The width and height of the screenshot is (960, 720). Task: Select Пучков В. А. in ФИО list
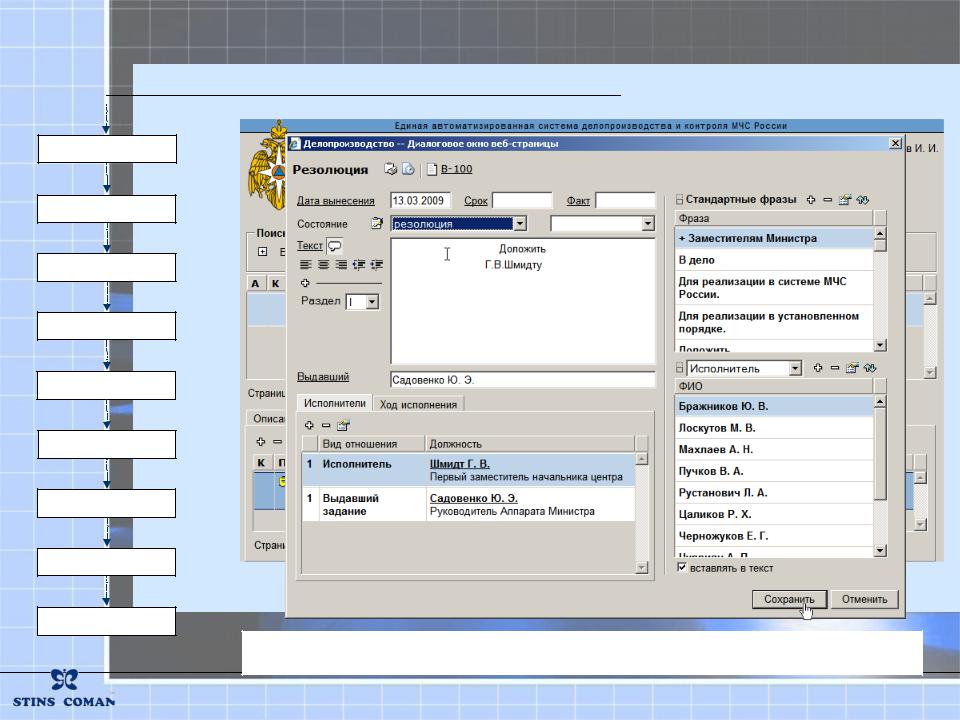774,471
